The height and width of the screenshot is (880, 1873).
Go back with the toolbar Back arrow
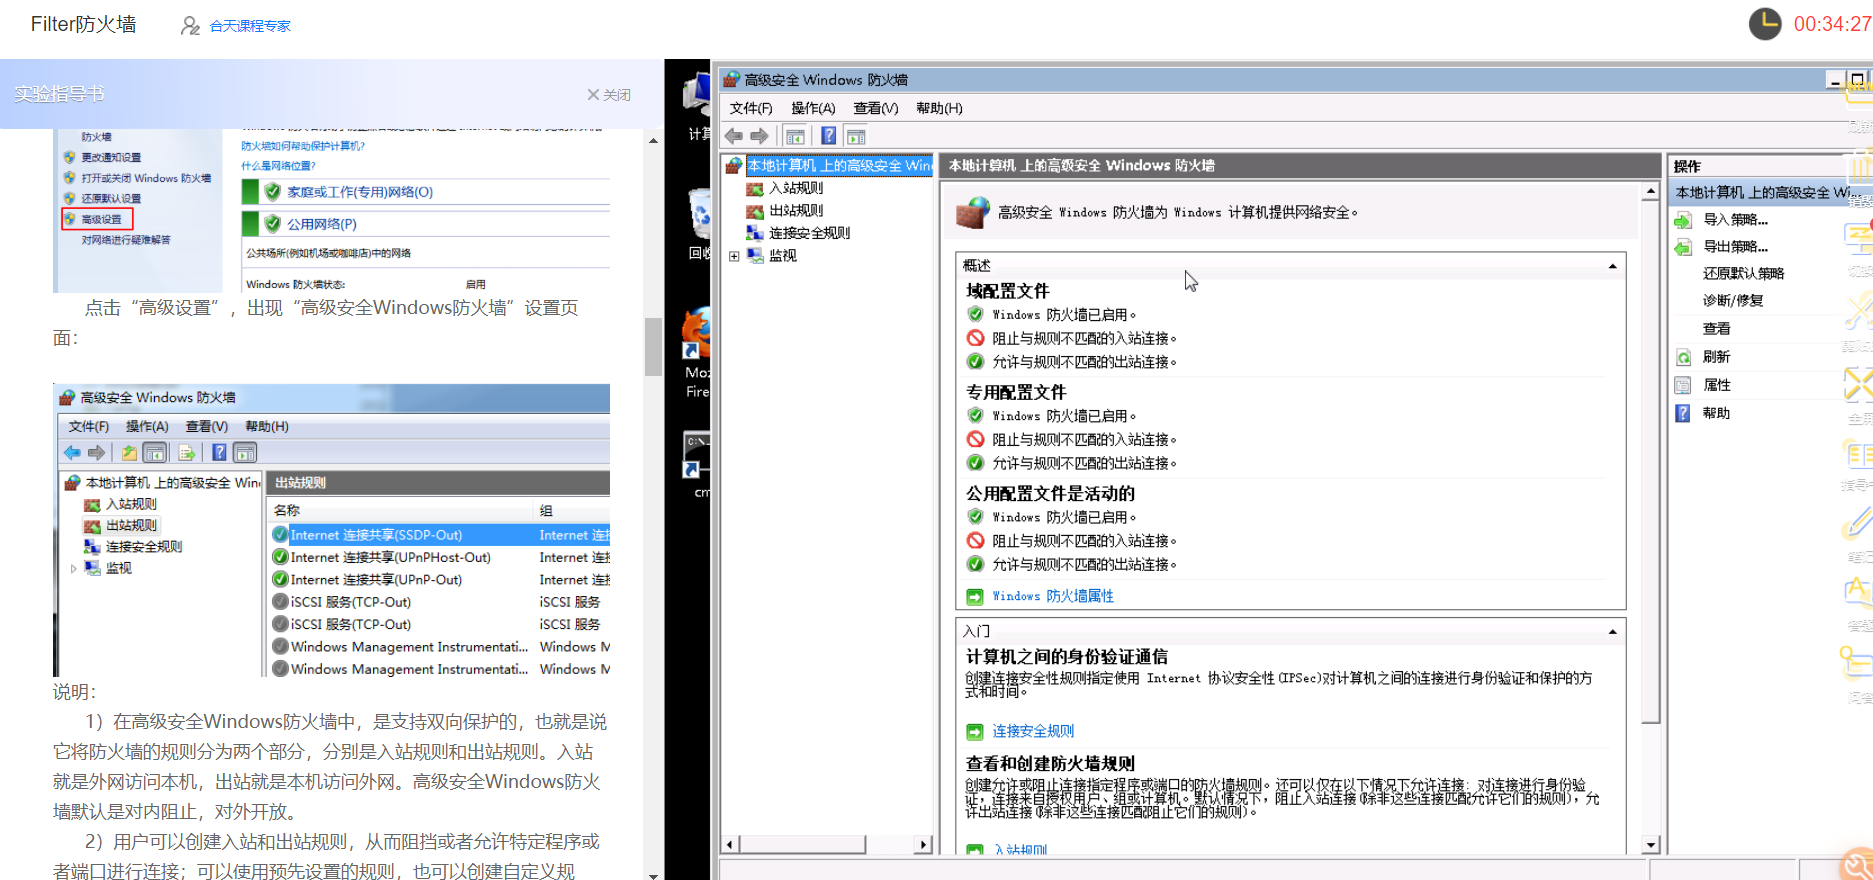[734, 136]
